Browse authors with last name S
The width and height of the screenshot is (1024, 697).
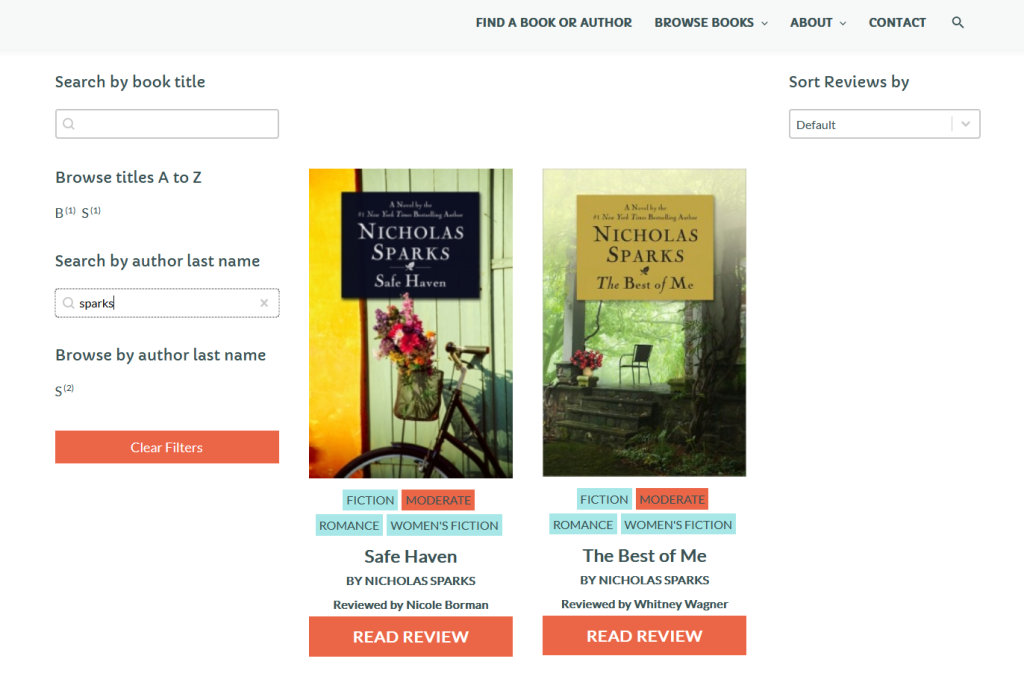point(59,392)
